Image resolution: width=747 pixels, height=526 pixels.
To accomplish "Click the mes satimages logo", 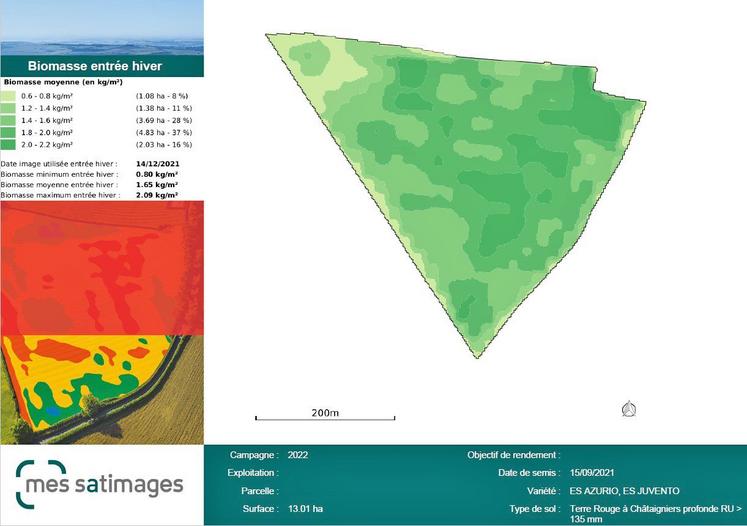I will [101, 485].
